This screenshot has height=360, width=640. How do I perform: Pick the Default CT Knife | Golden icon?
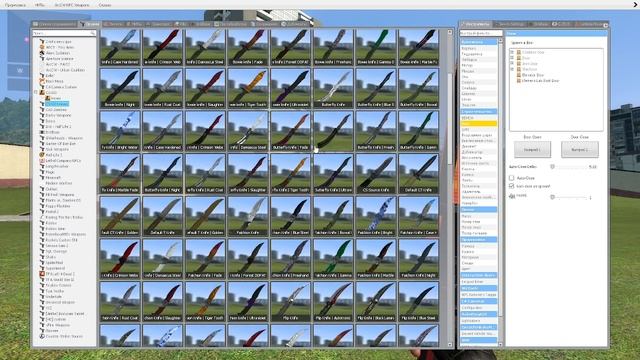pos(120,216)
